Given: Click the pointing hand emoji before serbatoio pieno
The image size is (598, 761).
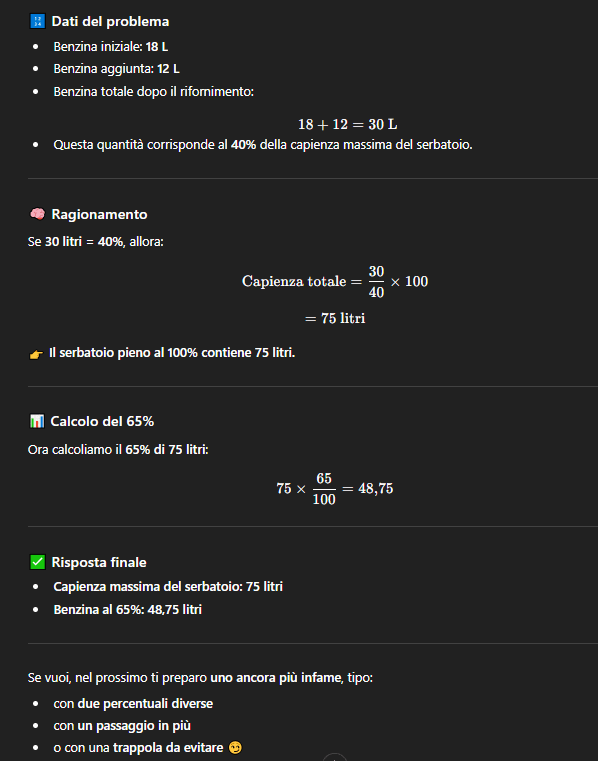Looking at the screenshot, I should click(36, 354).
